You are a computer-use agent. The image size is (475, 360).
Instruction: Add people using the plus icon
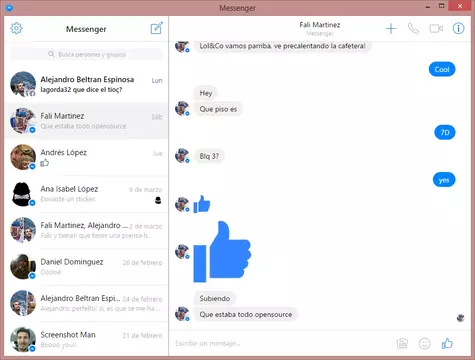pyautogui.click(x=391, y=29)
